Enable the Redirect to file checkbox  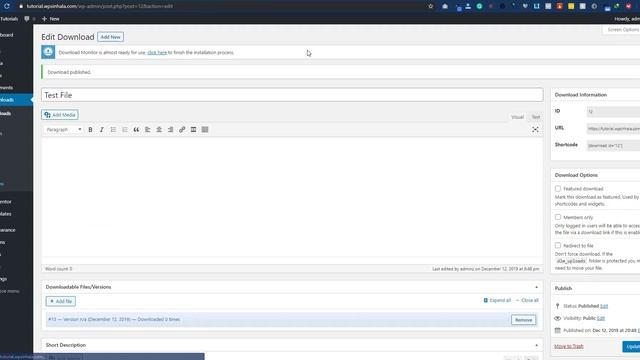click(558, 245)
